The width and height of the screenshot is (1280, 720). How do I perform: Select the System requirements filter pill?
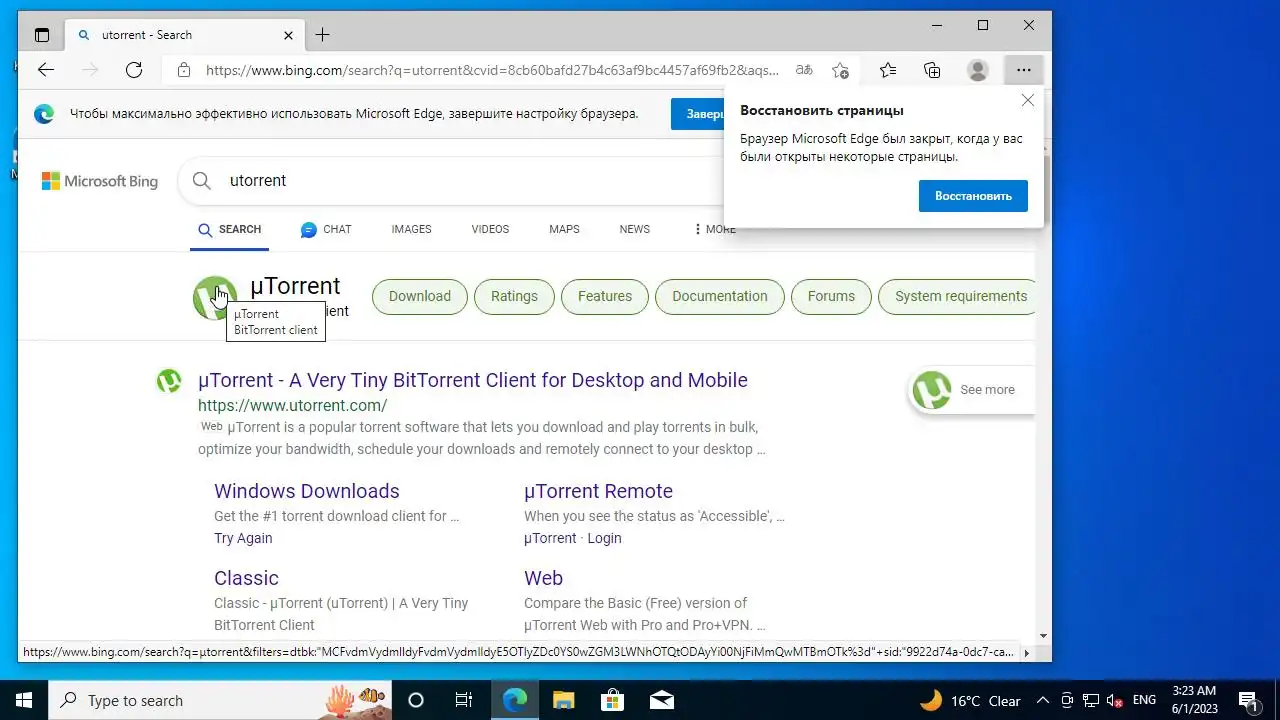point(957,296)
